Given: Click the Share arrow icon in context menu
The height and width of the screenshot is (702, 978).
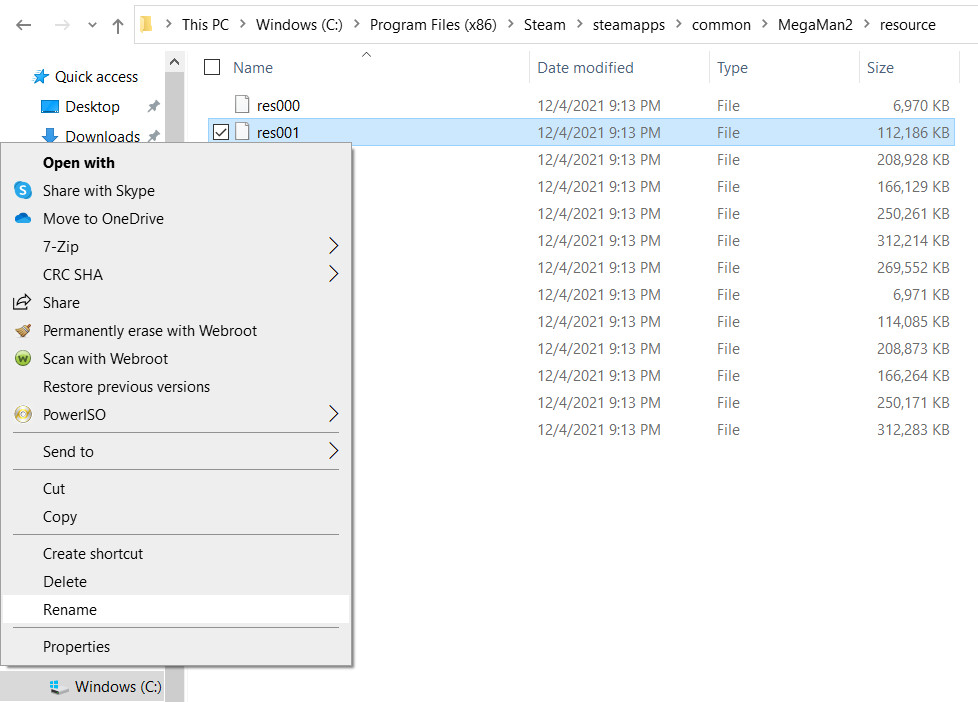Looking at the screenshot, I should click(x=23, y=303).
